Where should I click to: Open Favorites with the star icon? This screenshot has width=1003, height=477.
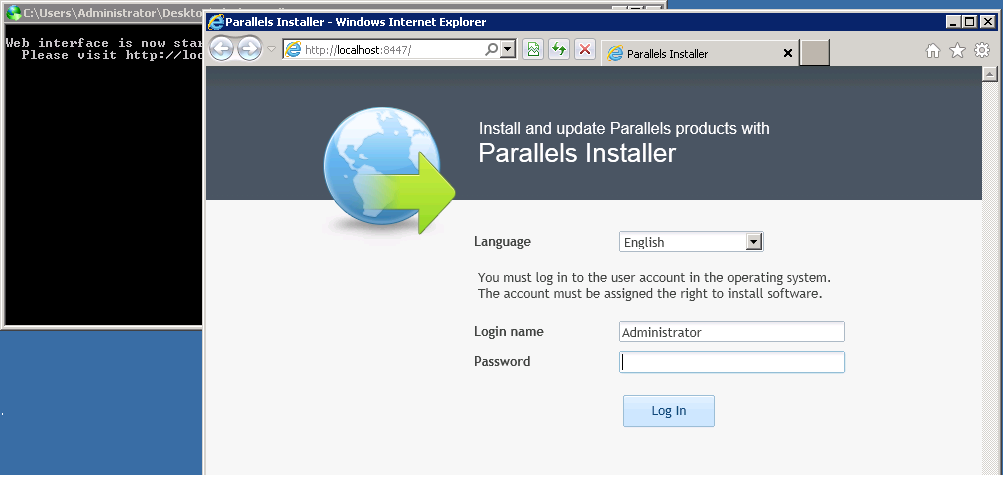point(957,51)
